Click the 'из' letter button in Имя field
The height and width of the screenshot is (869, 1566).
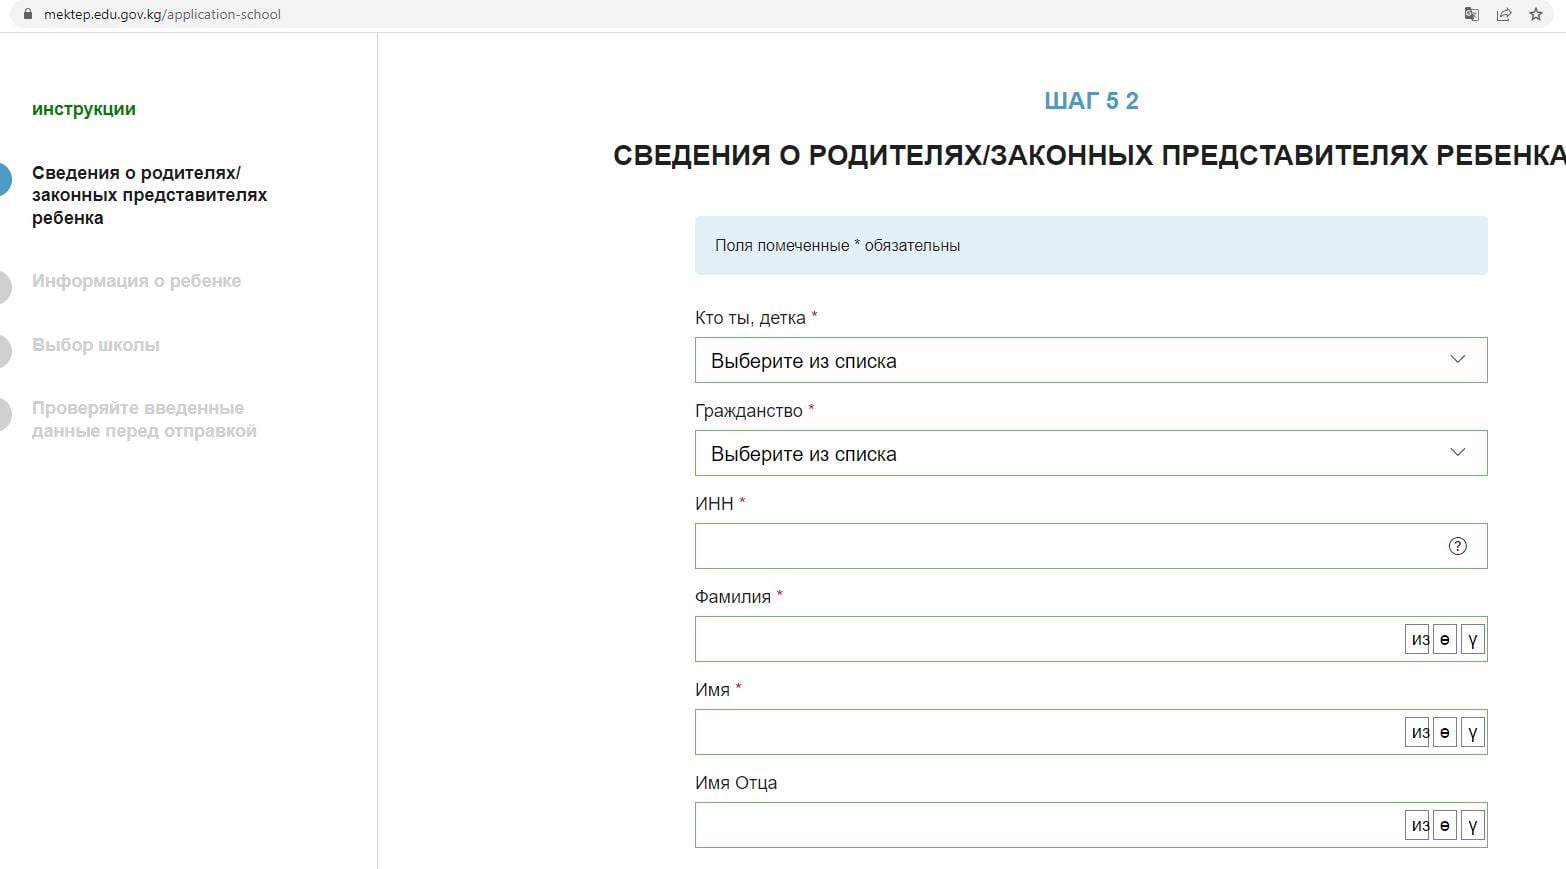tap(1417, 732)
